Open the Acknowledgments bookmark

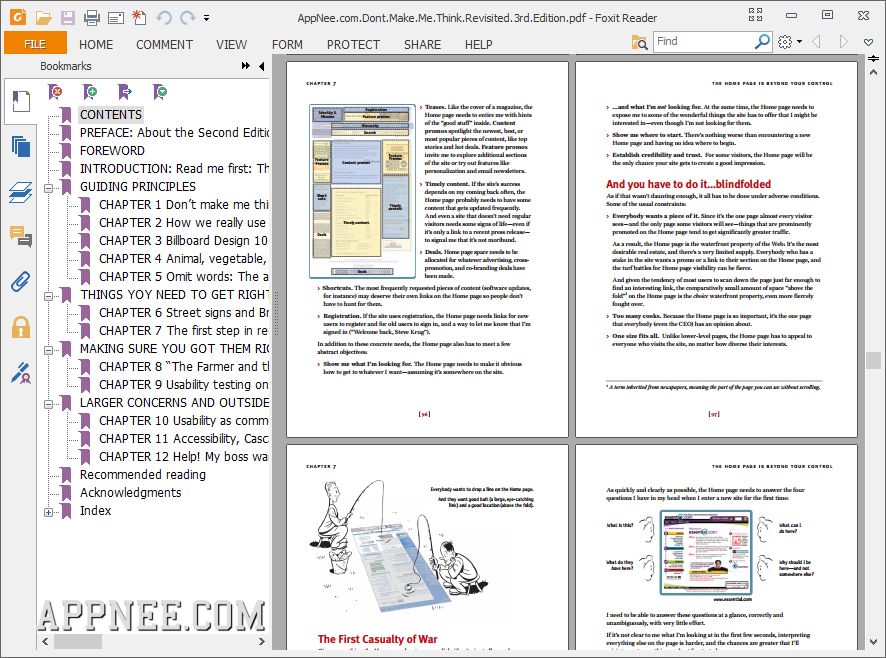pyautogui.click(x=131, y=493)
